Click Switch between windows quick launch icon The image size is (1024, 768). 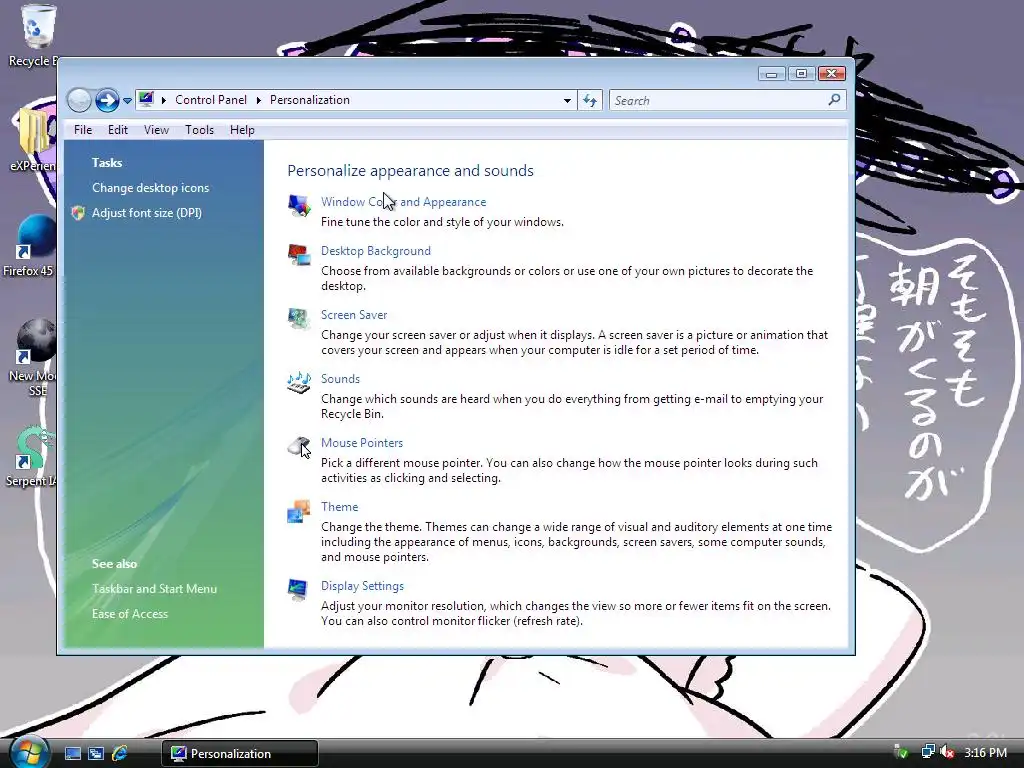(x=96, y=754)
